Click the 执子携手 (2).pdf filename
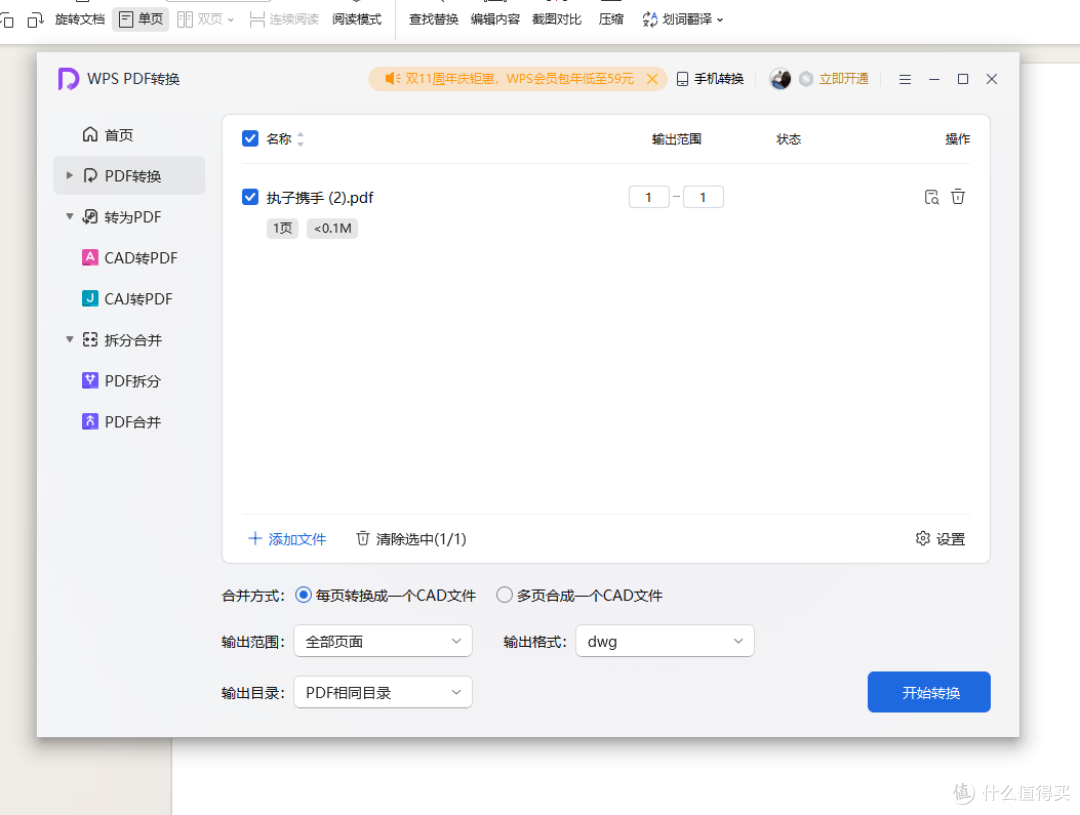Screen dimensions: 1080x815 [320, 198]
